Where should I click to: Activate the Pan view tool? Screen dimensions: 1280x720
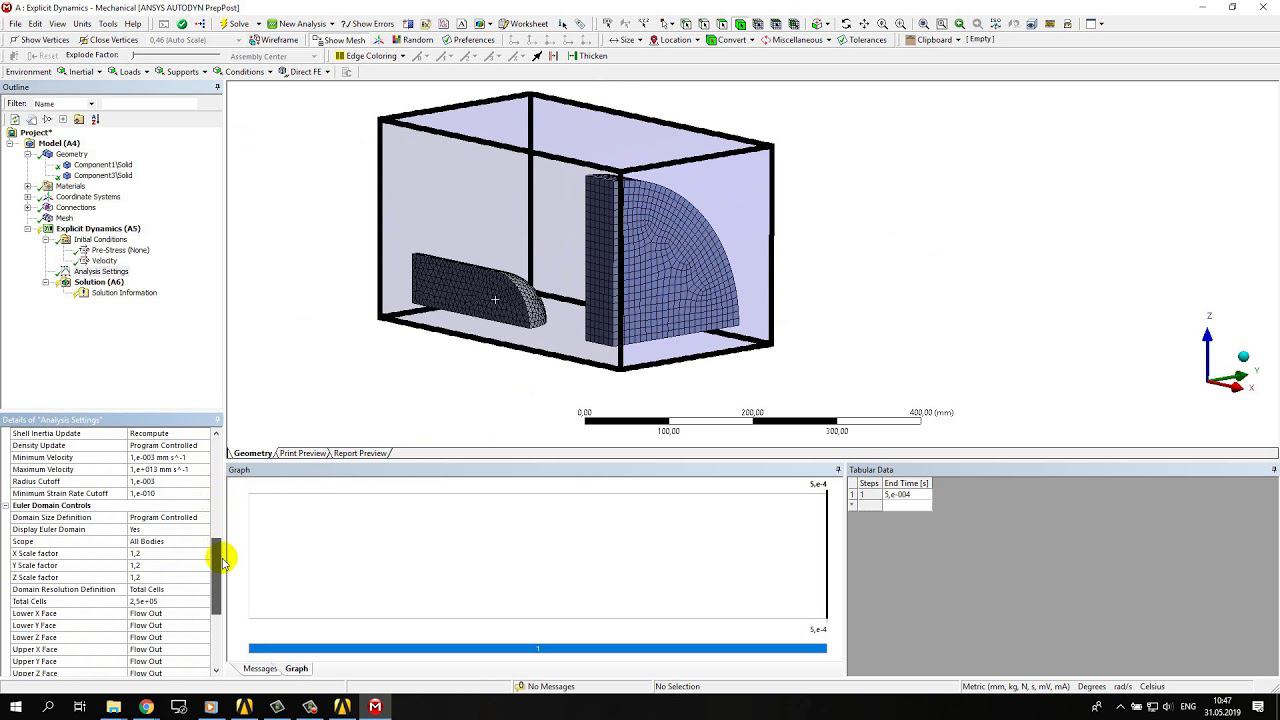[864, 24]
